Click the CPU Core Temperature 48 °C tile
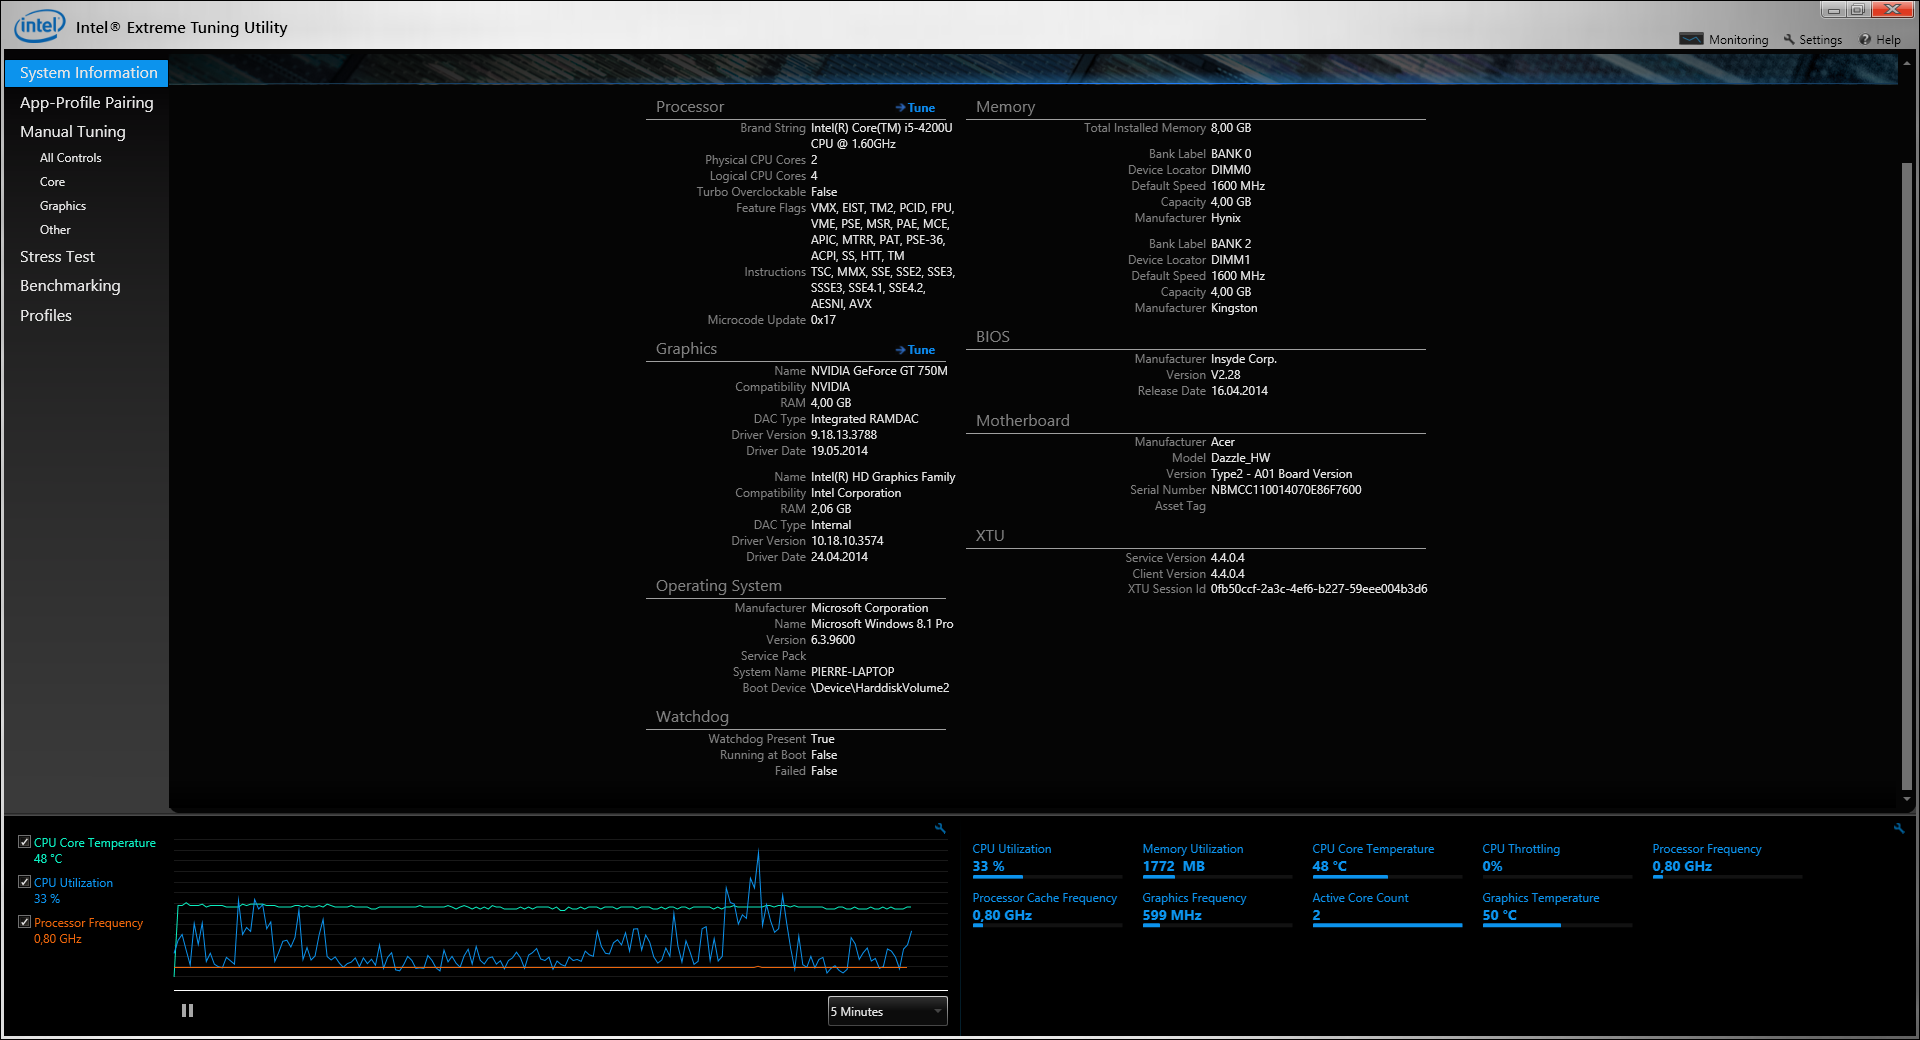The height and width of the screenshot is (1040, 1920). point(1387,859)
